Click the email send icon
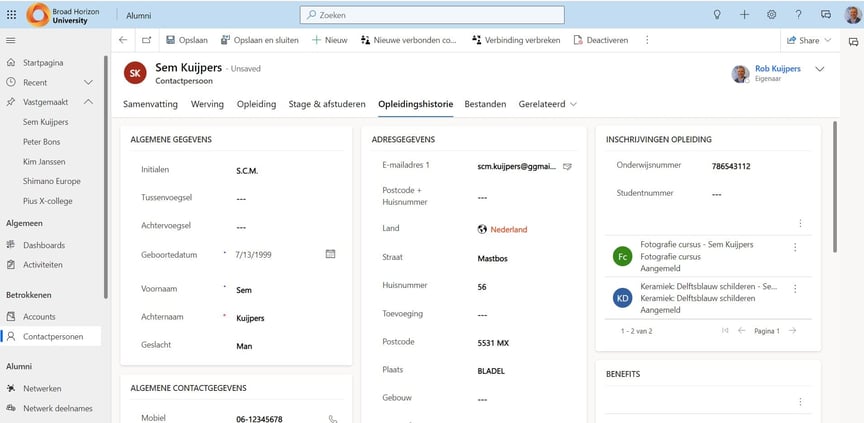The width and height of the screenshot is (864, 423). [x=567, y=166]
